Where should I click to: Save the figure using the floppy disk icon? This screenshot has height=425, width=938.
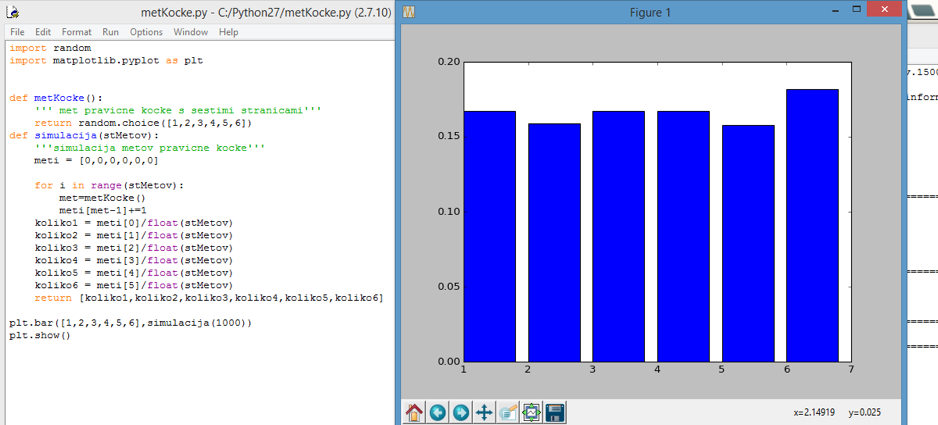pos(555,412)
